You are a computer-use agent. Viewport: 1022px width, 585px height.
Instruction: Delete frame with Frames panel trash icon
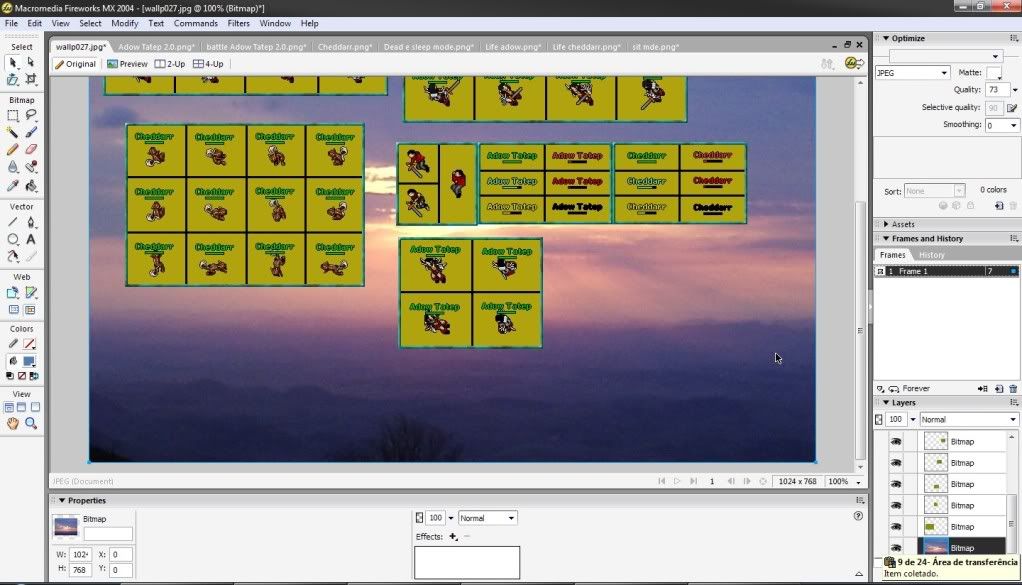coord(1012,389)
